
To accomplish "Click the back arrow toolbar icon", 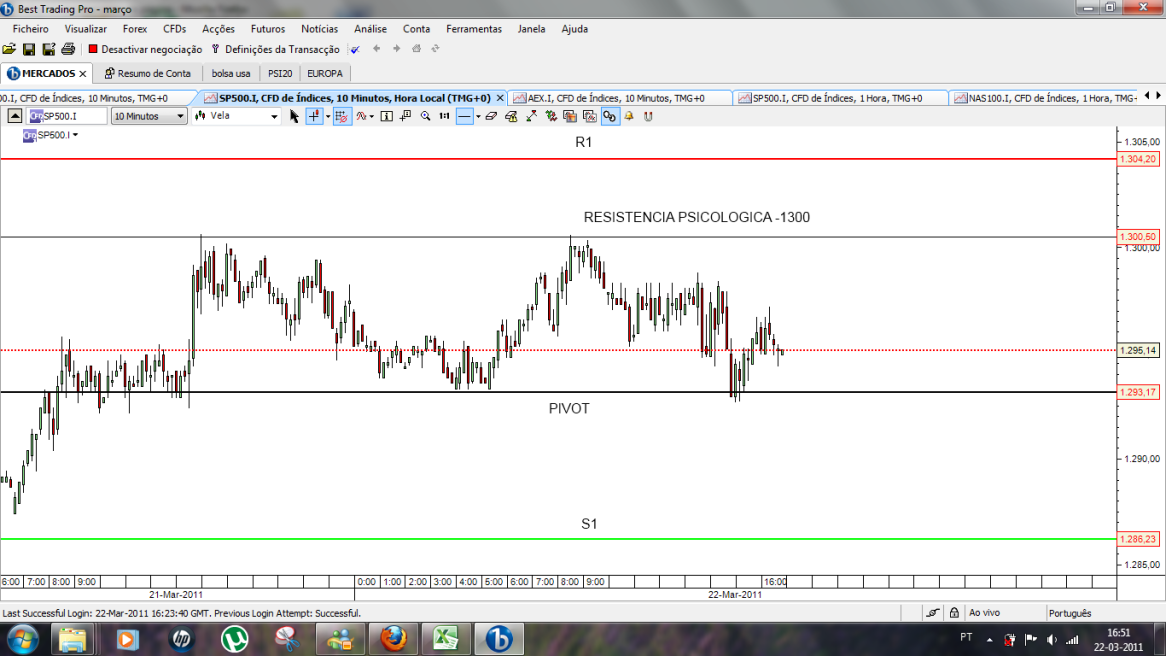I will 376,49.
